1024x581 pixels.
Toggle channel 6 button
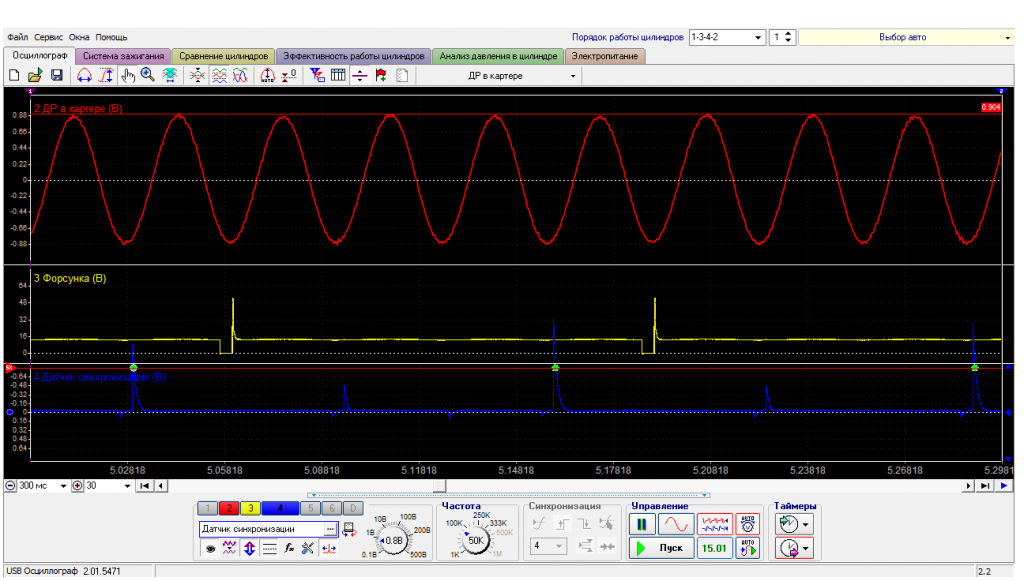(332, 508)
